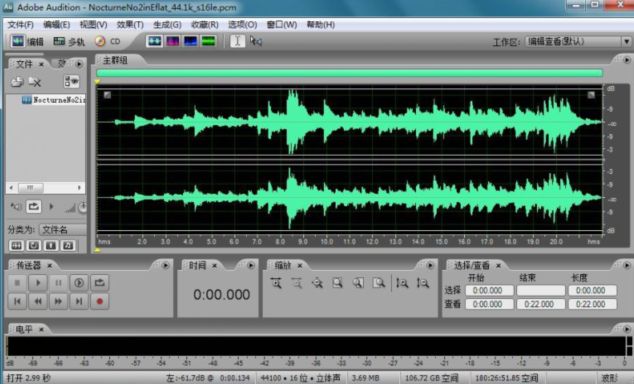Select the marquee selection tool
This screenshot has width=634, height=384.
tap(256, 41)
